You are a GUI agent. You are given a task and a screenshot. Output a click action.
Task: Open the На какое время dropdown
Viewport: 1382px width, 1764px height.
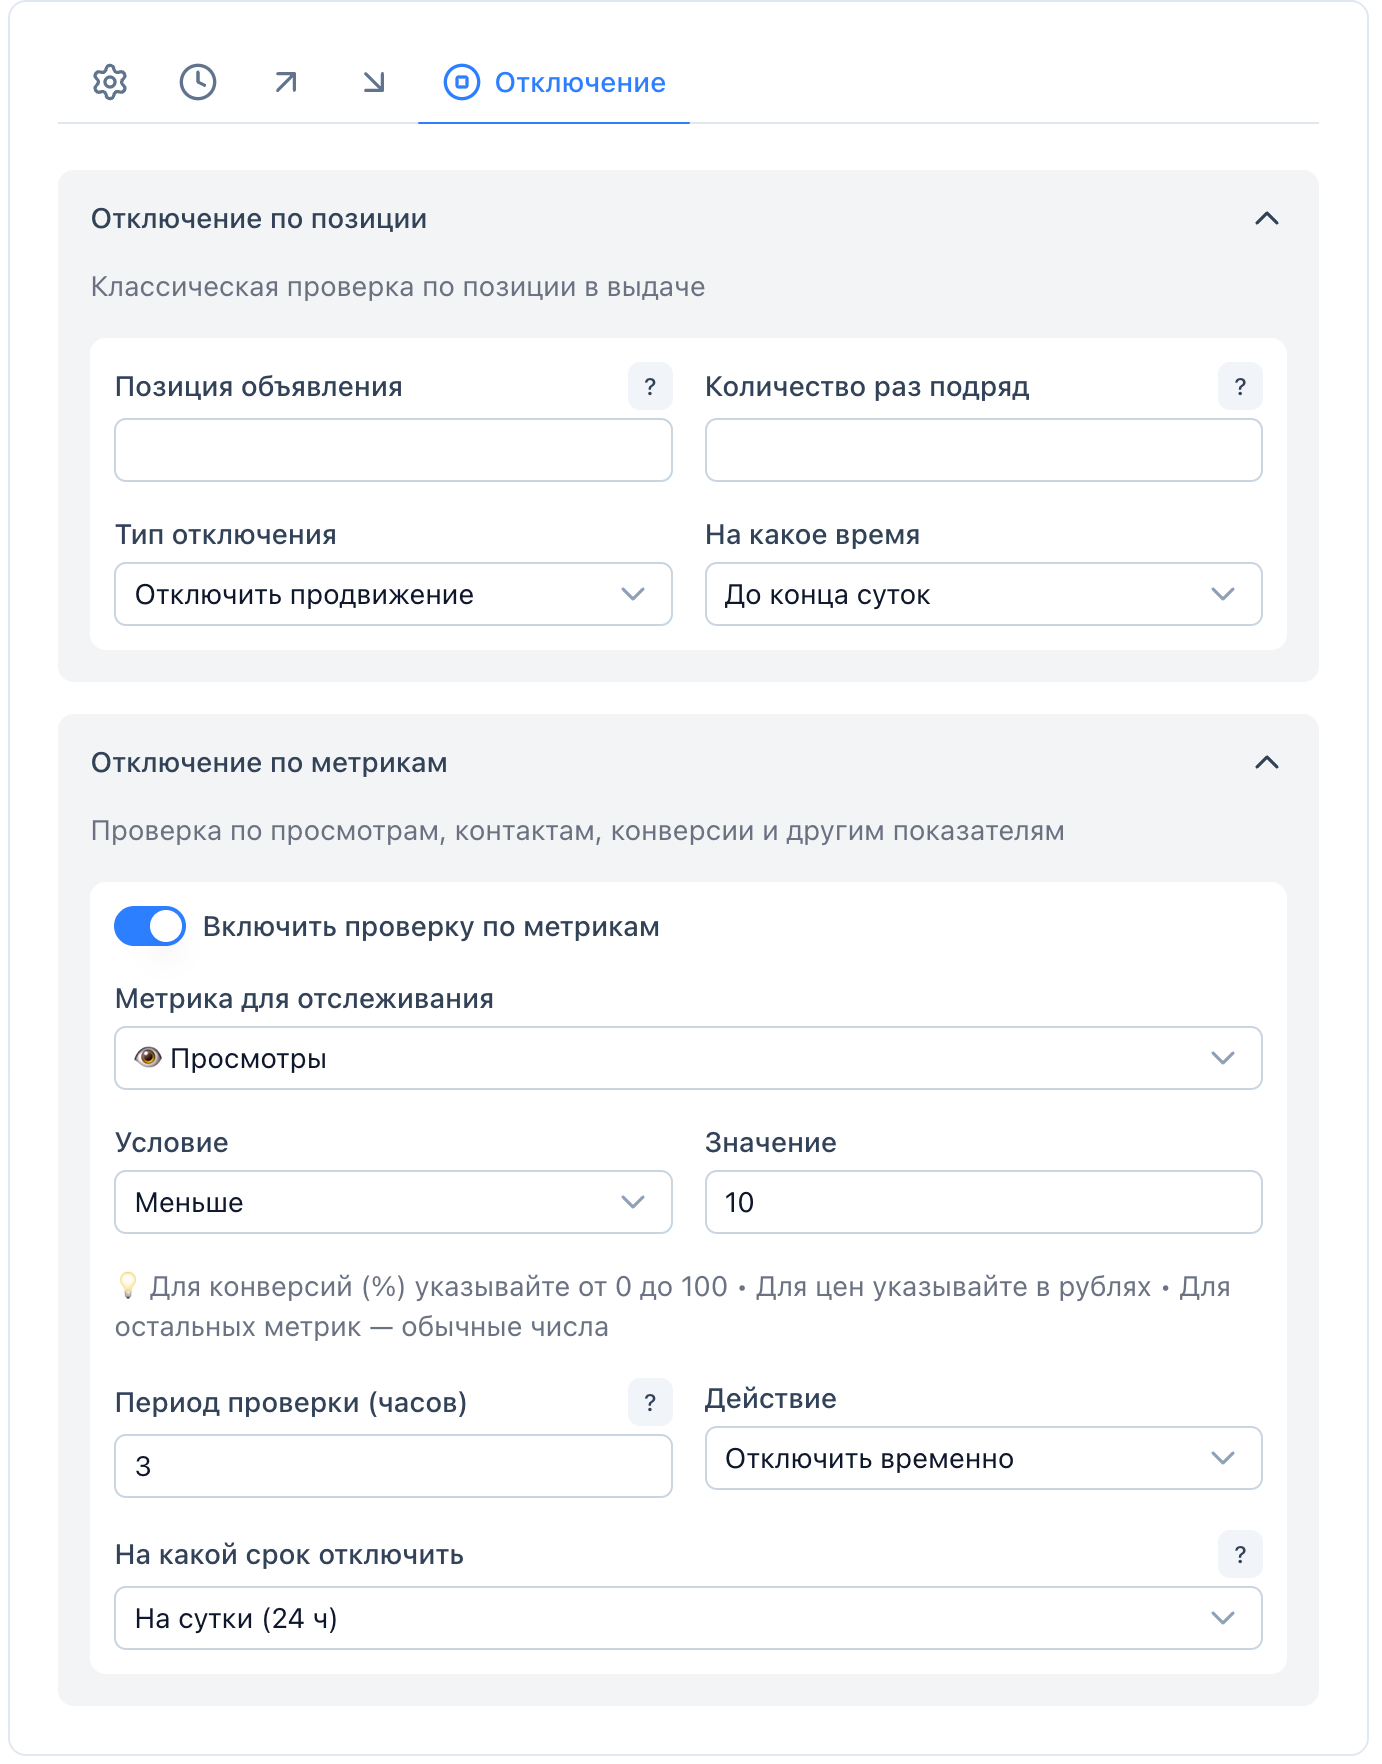pyautogui.click(x=983, y=595)
